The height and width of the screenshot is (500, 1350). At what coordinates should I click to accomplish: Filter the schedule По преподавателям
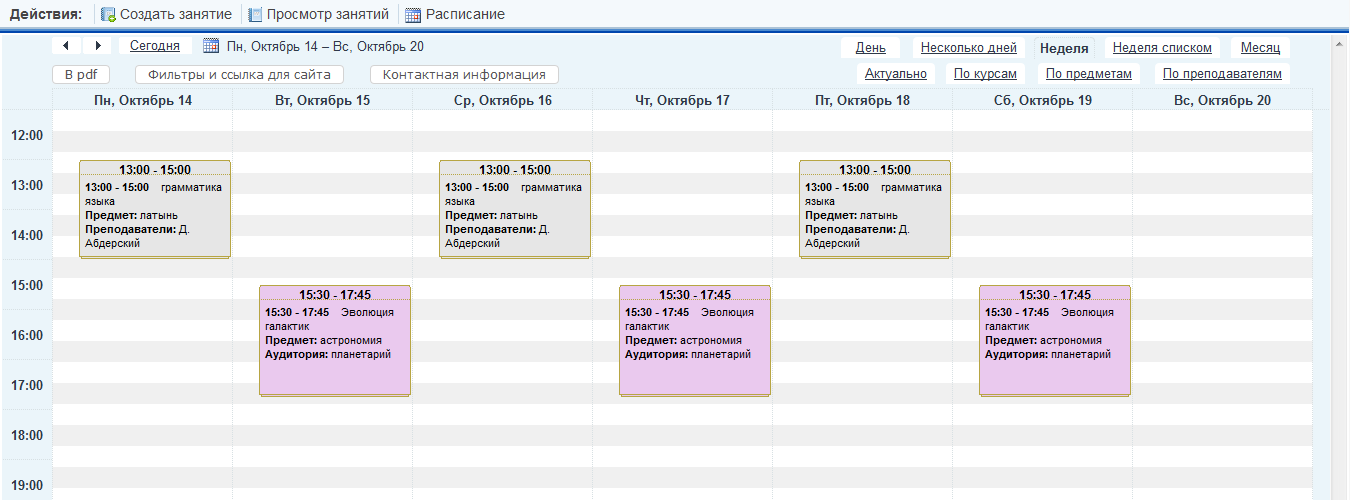tap(1222, 73)
